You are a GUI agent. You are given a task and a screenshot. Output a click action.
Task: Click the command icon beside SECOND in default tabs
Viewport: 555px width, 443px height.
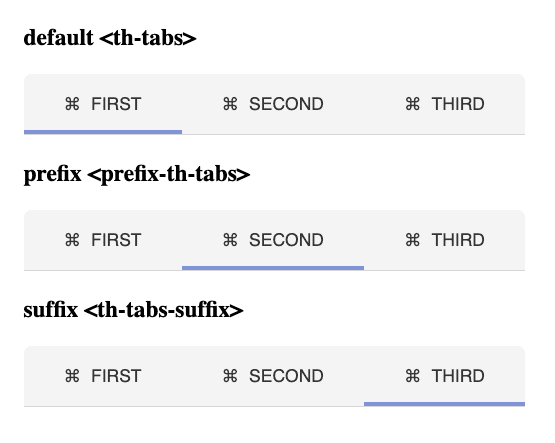[230, 104]
